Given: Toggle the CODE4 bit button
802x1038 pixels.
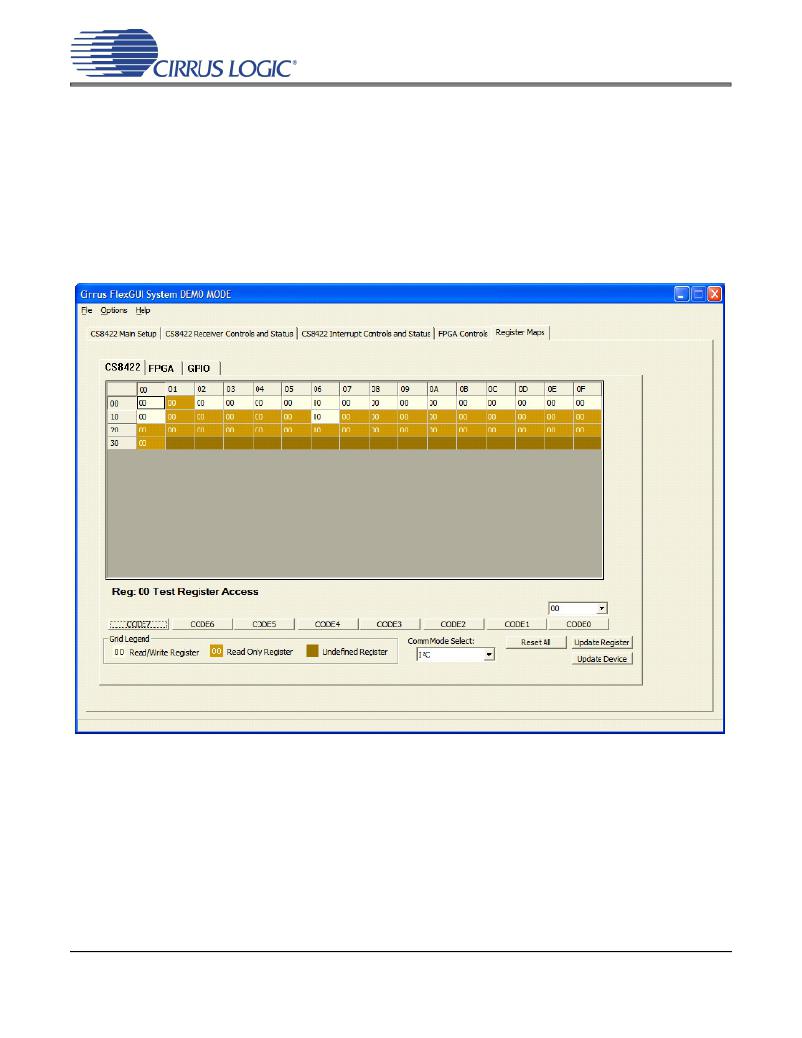Looking at the screenshot, I should 327,624.
